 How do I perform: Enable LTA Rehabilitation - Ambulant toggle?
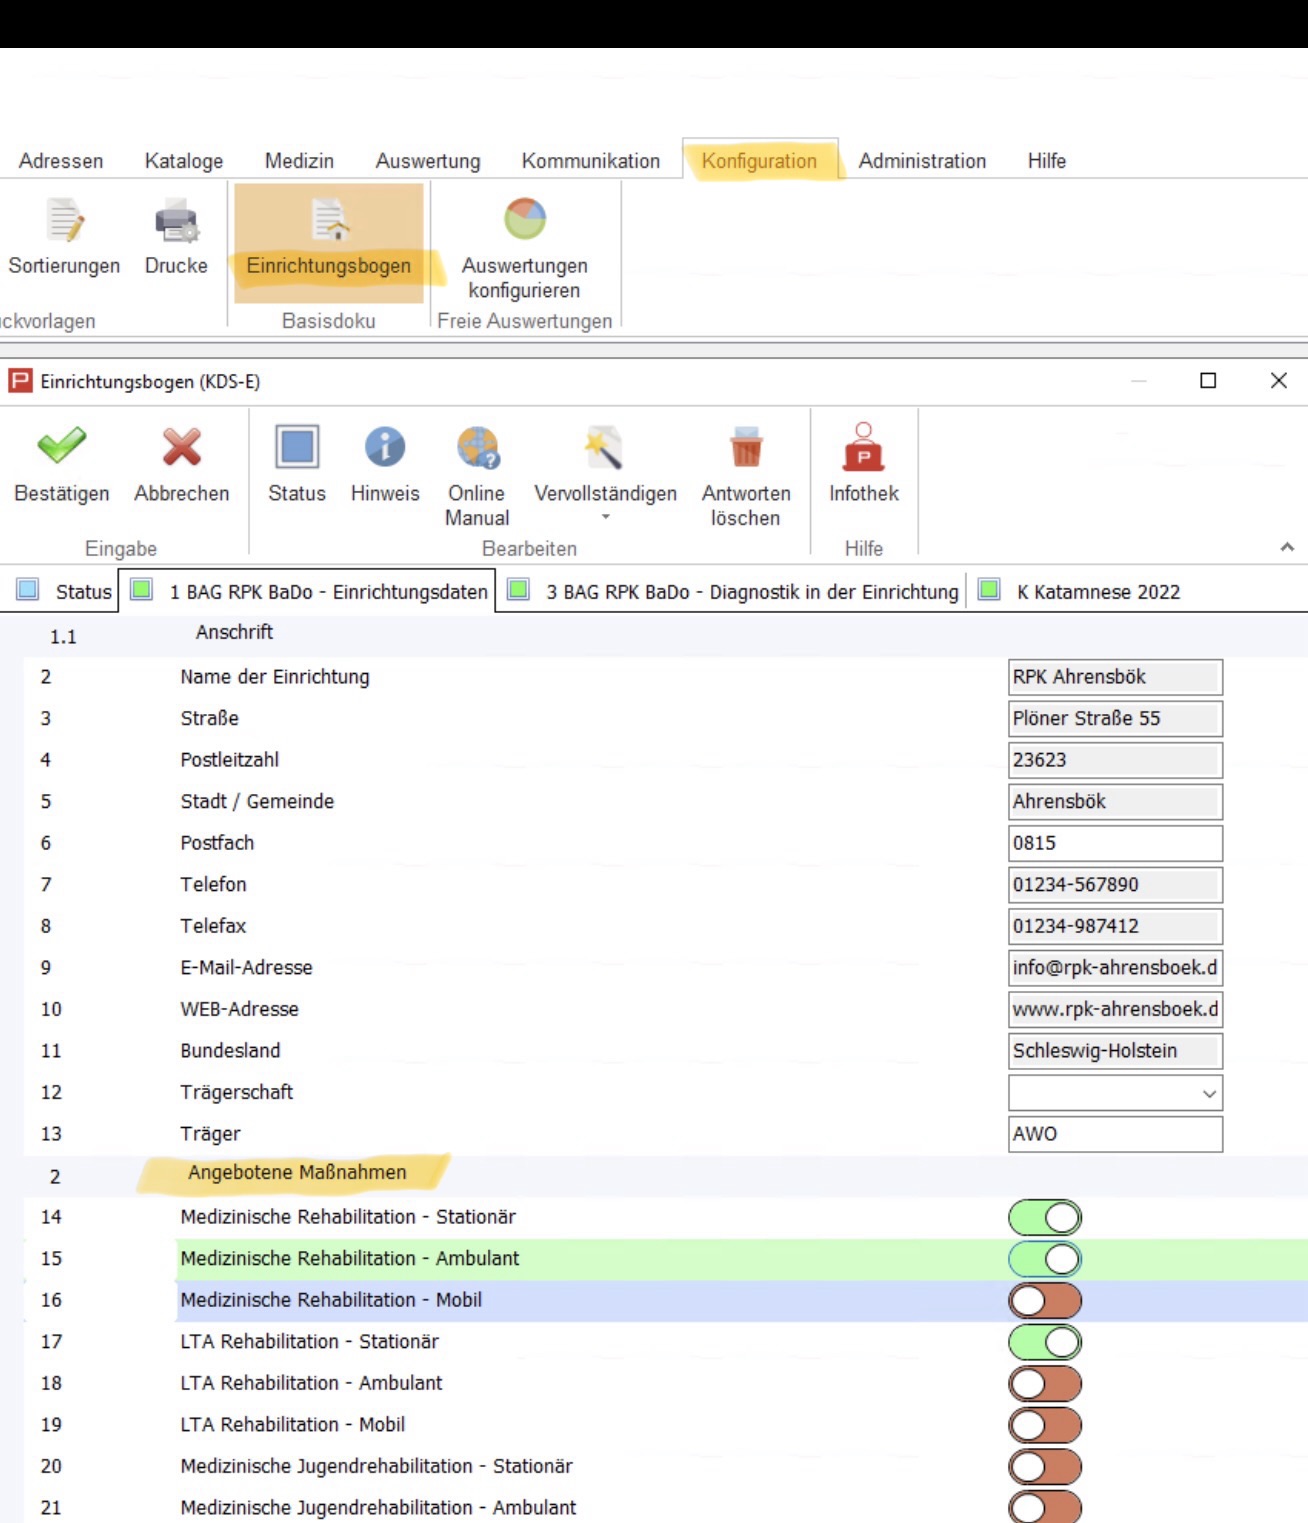click(x=1045, y=1383)
